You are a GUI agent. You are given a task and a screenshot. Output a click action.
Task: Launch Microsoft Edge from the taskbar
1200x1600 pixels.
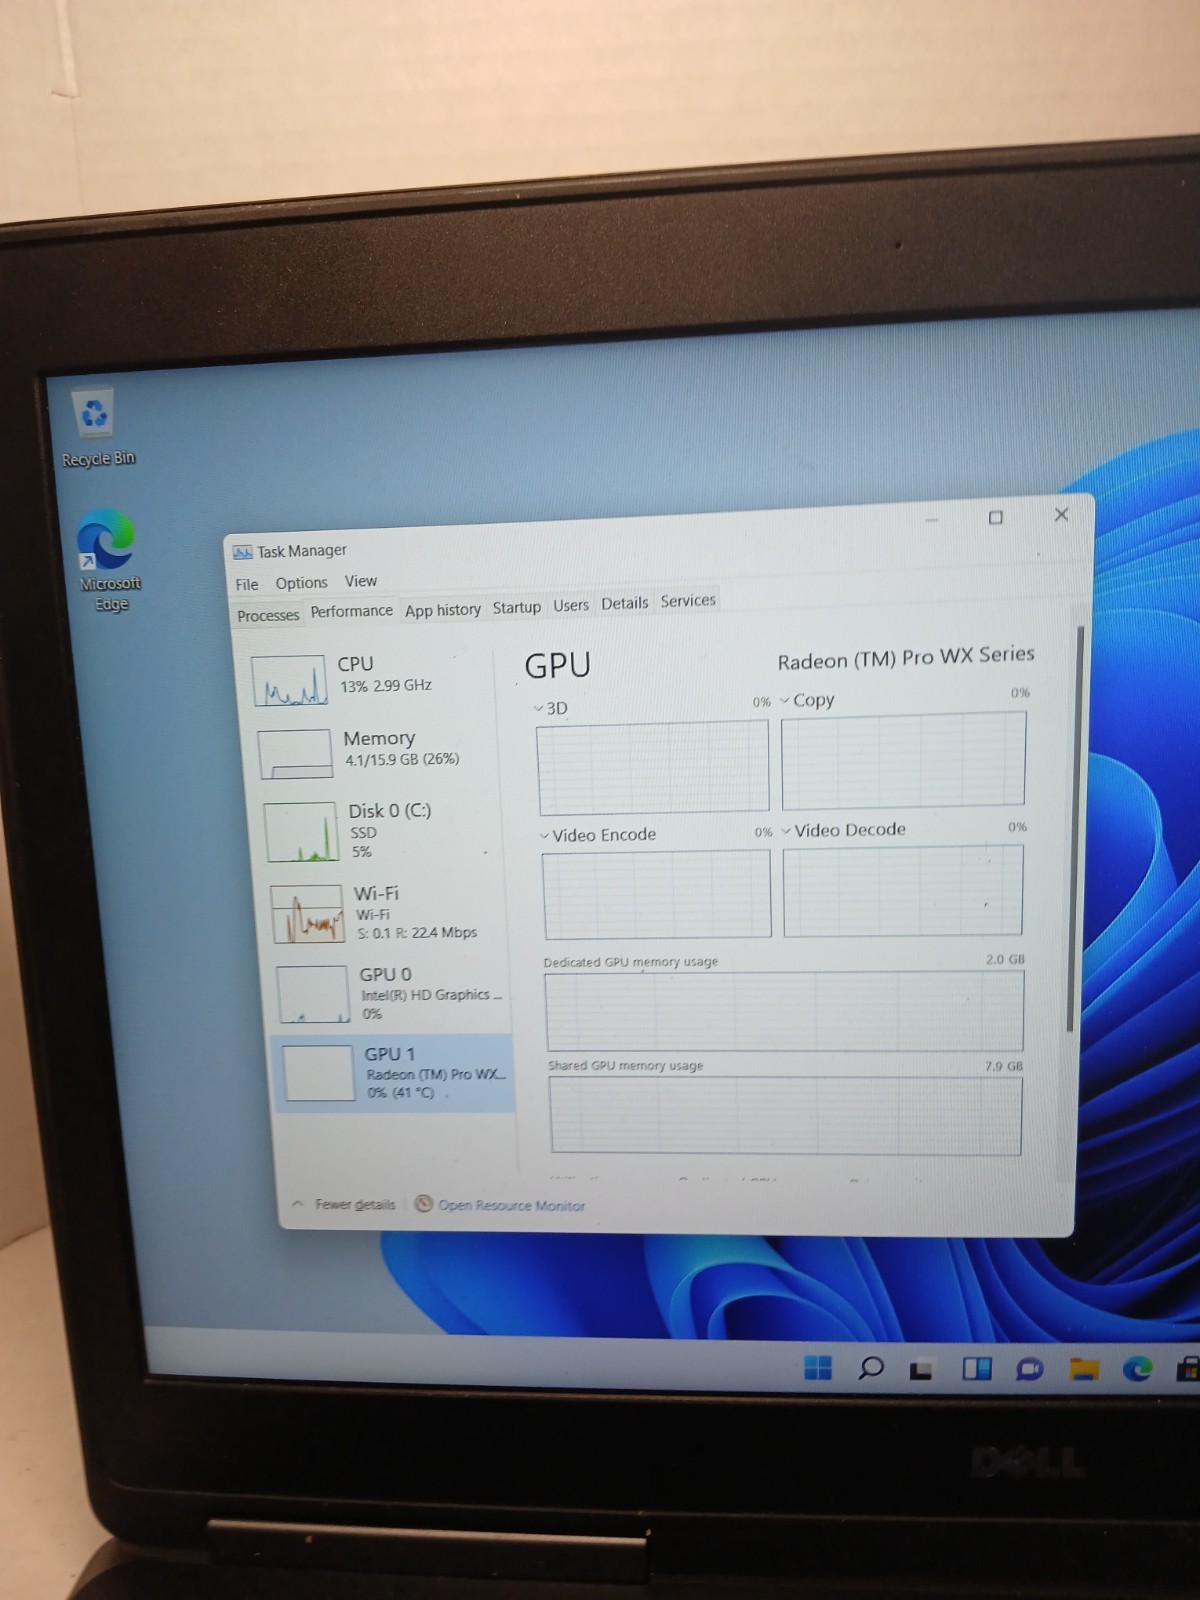click(1137, 1368)
